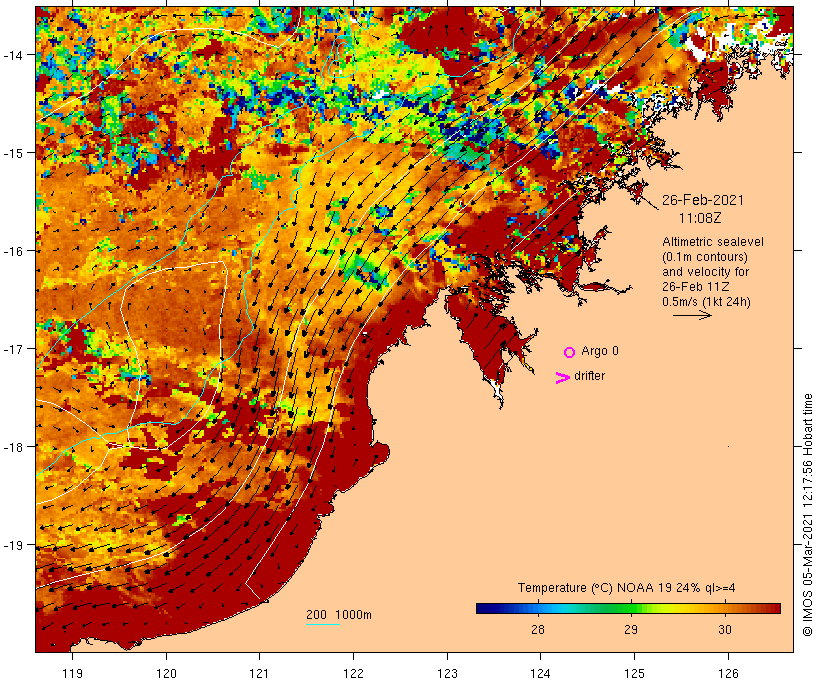Click the cyan depth contour legend line
Viewport: 820px width, 680px height.
point(323,624)
